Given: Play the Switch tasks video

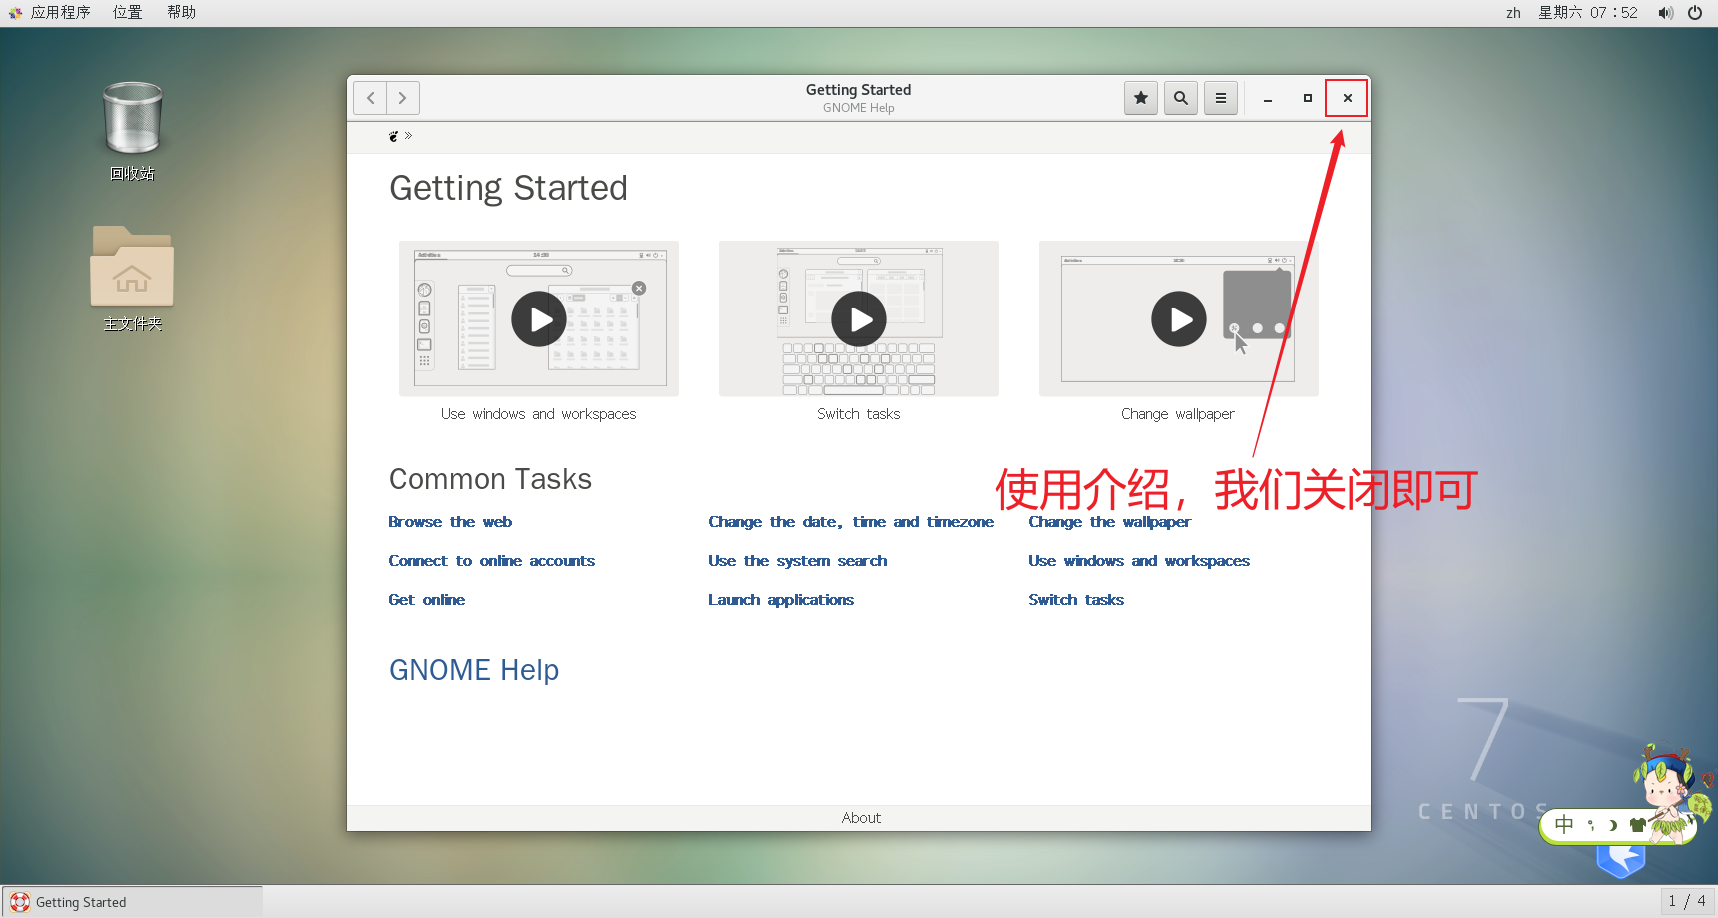Looking at the screenshot, I should tap(859, 319).
